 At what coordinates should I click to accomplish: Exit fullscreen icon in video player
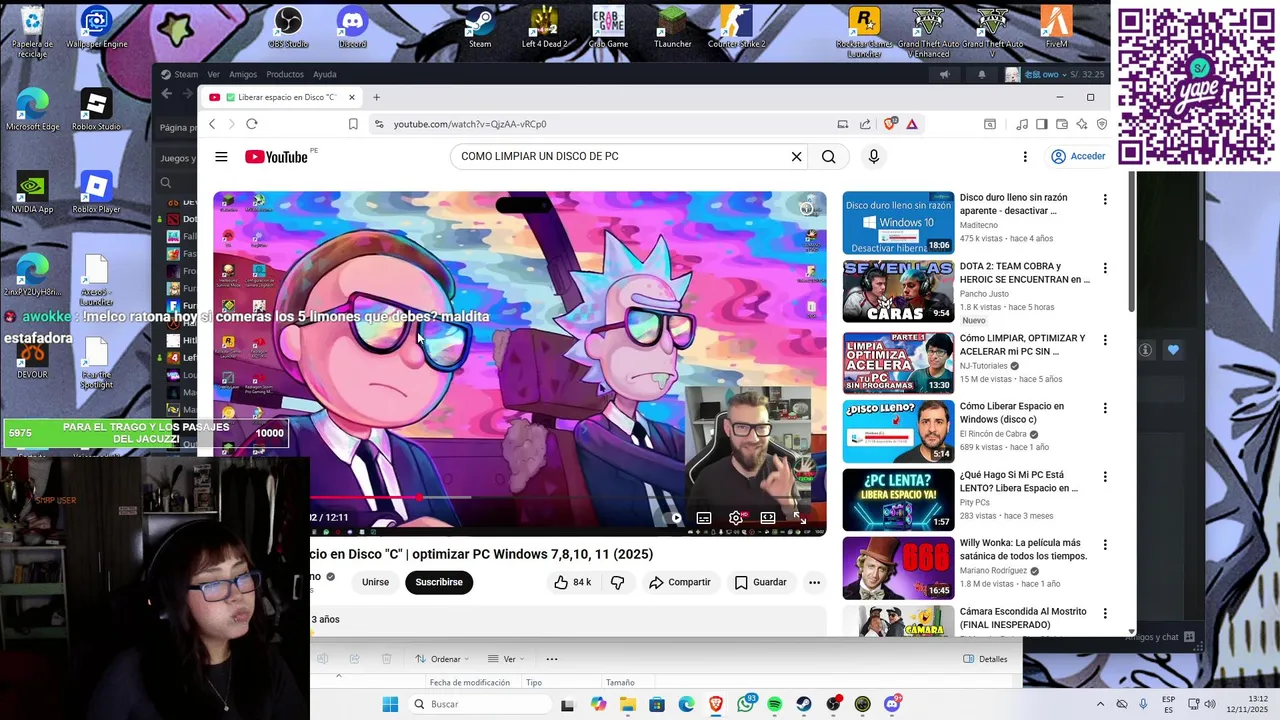point(800,518)
